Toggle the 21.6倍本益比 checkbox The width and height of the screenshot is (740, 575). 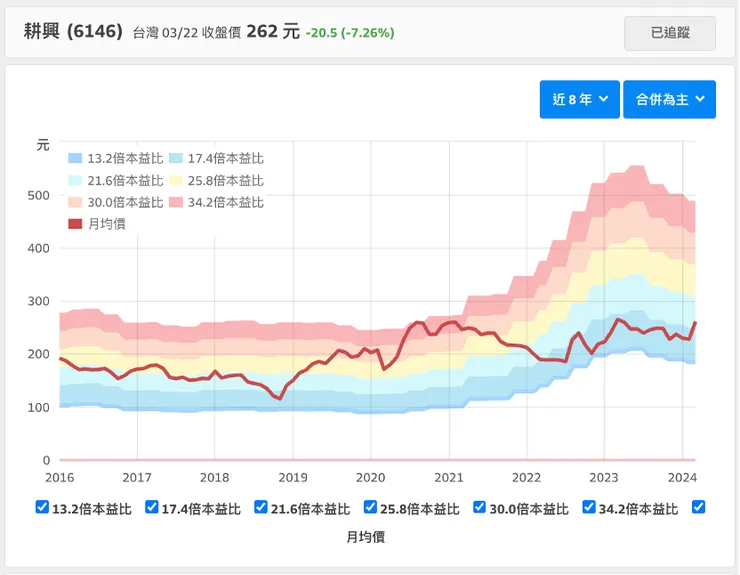pyautogui.click(x=261, y=507)
